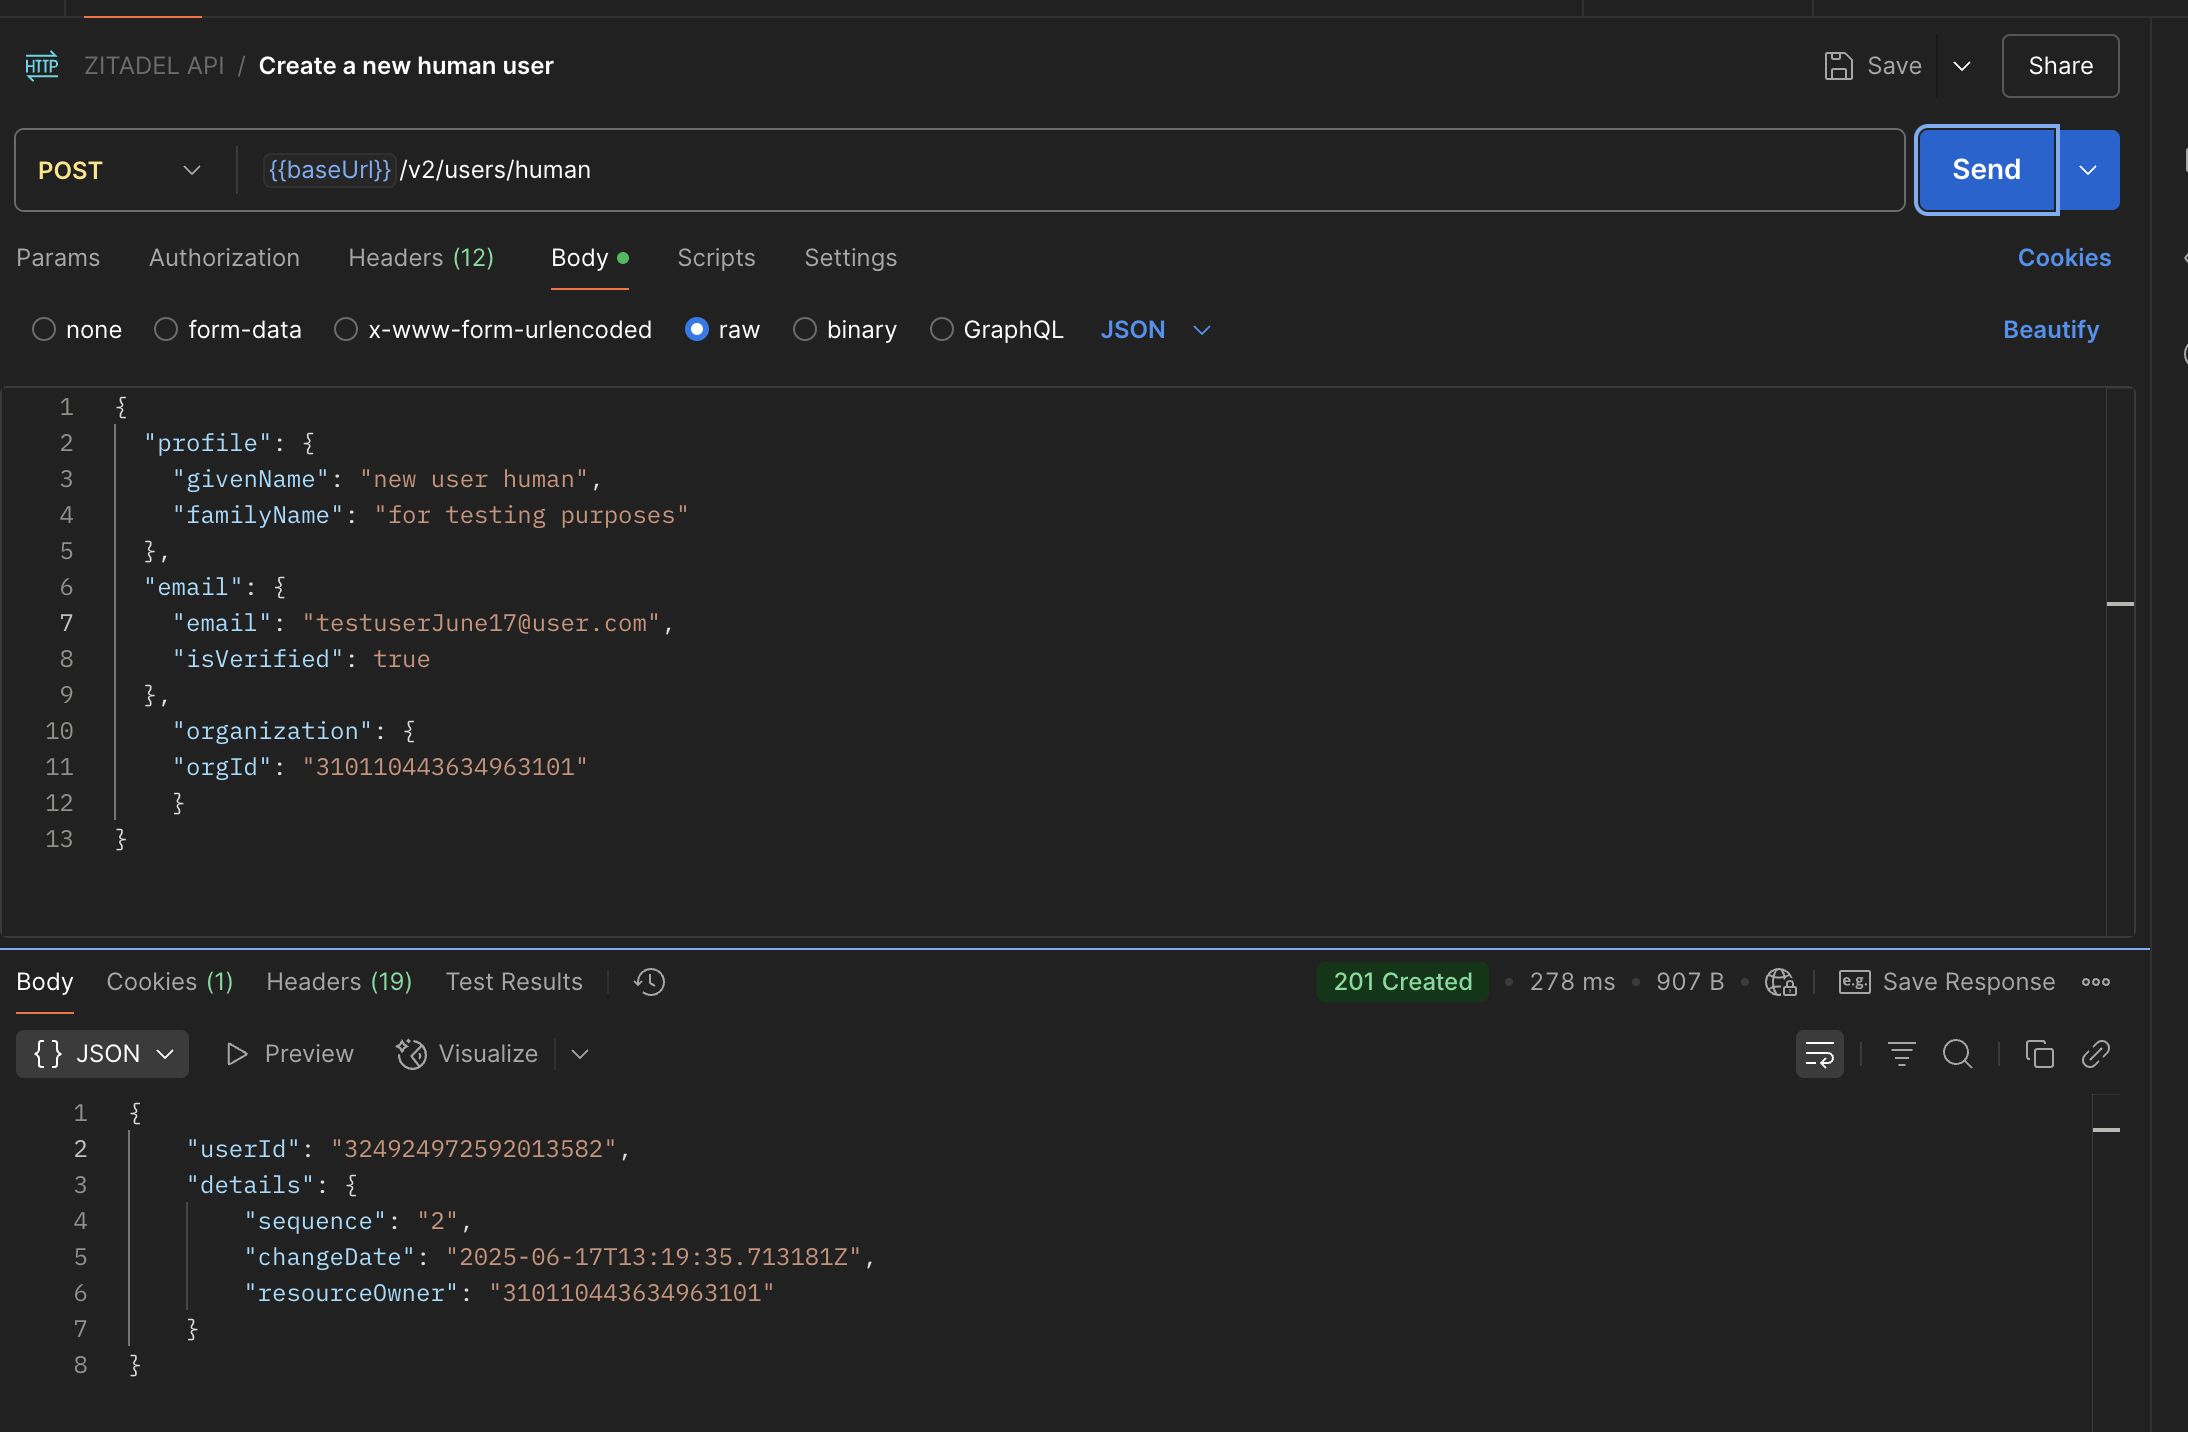Screen dimensions: 2188x1432
Task: Copy the response body to clipboard
Action: [x=2039, y=1054]
